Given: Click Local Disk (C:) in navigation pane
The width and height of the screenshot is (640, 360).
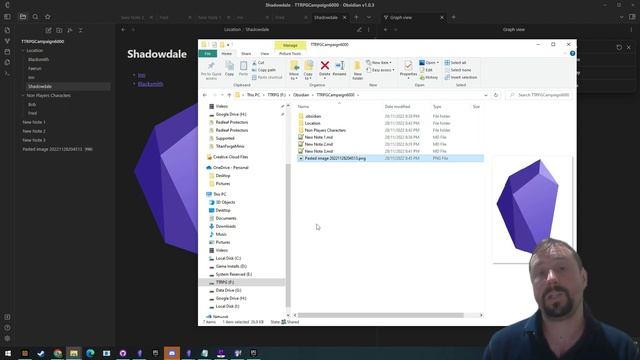Looking at the screenshot, I should [228, 258].
